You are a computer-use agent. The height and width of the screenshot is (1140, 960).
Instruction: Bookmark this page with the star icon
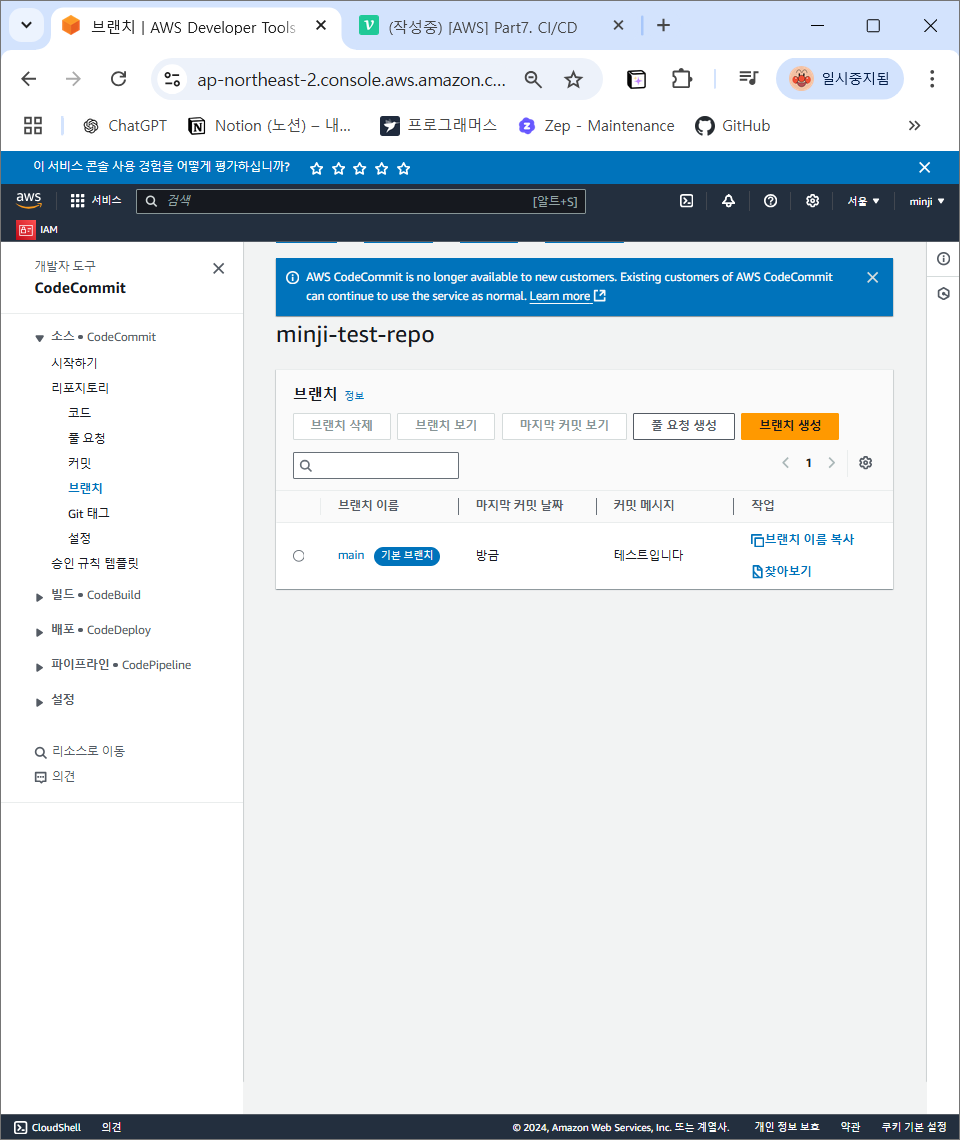click(573, 79)
